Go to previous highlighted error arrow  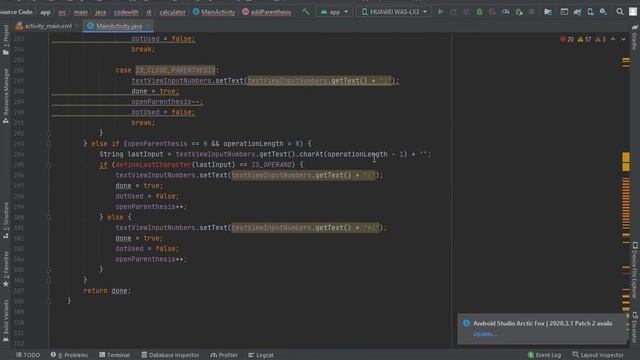pos(613,39)
